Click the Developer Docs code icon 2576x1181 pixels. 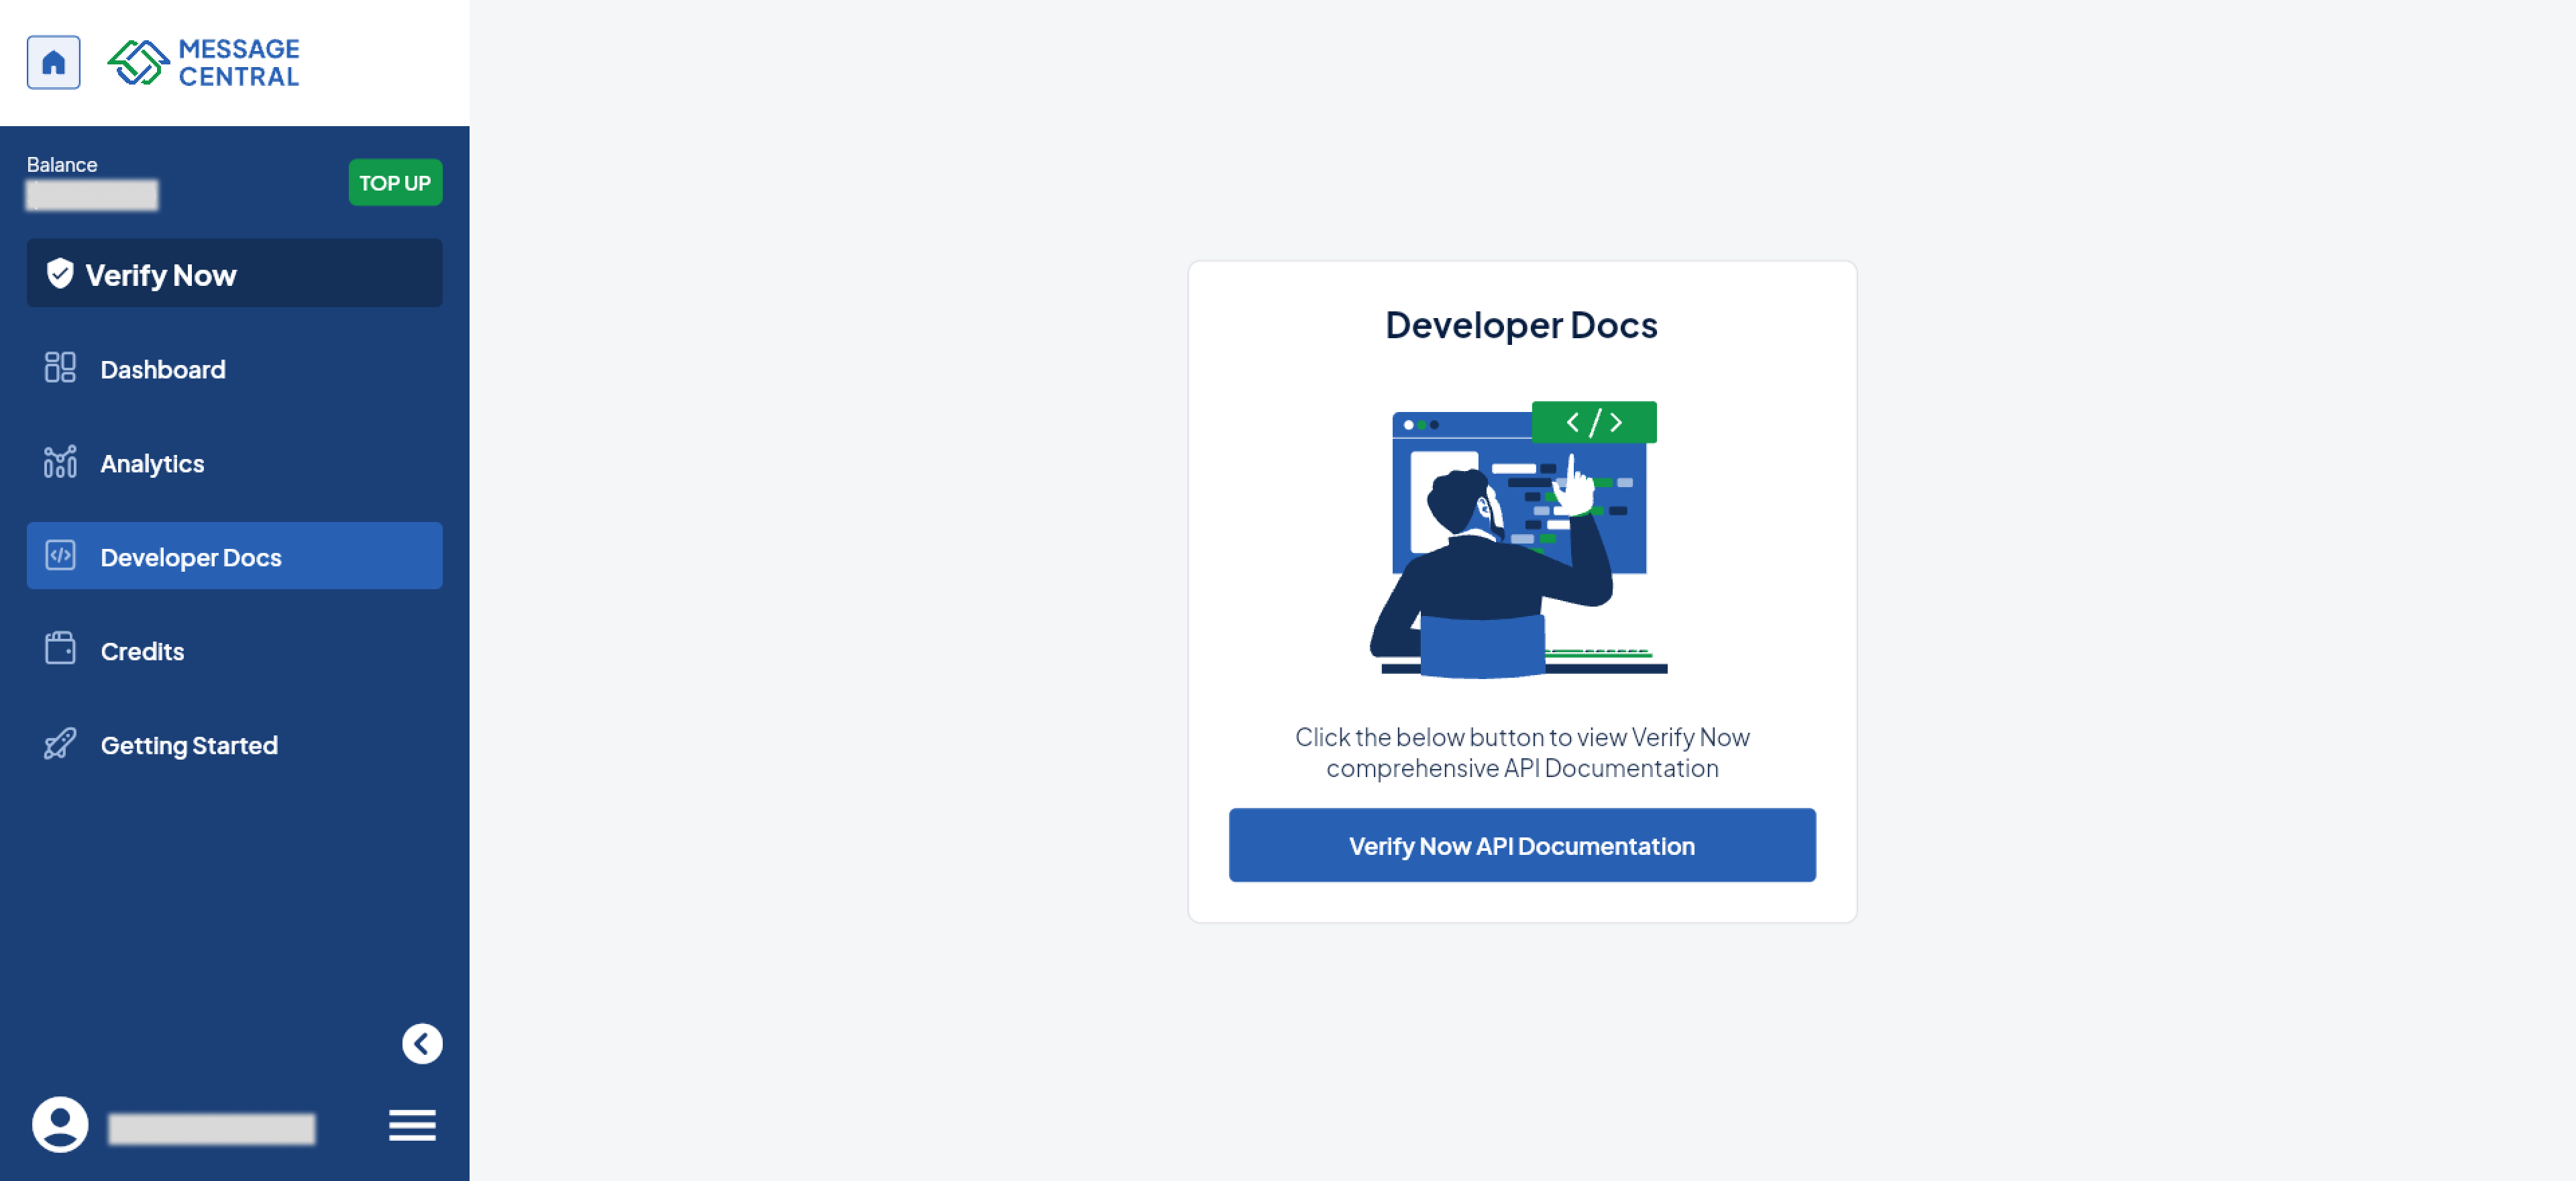(60, 556)
